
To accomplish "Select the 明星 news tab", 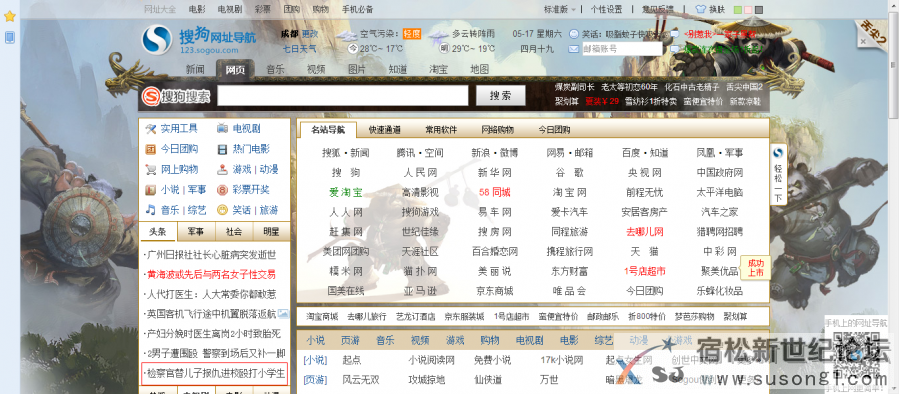I will click(271, 232).
